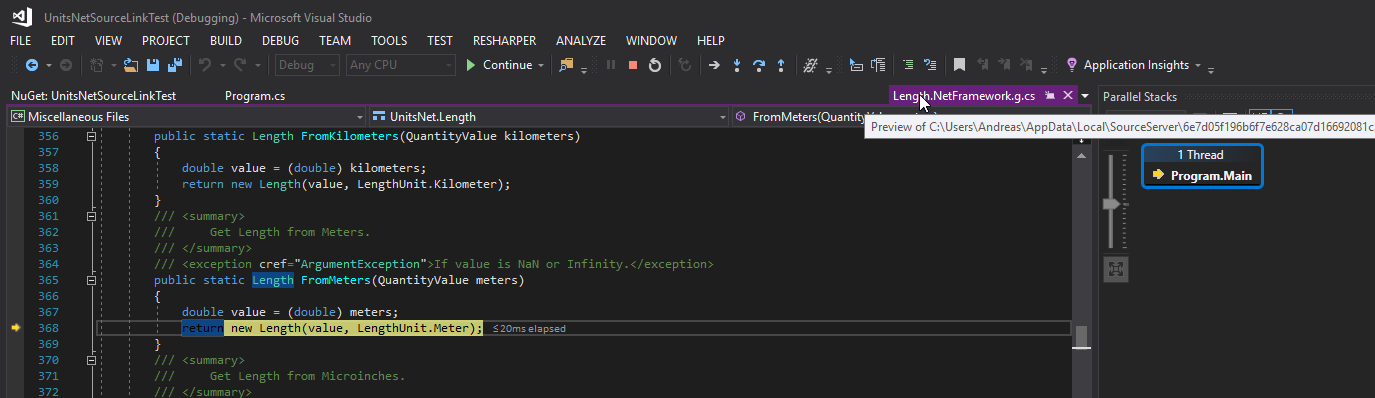This screenshot has height=398, width=1375.
Task: Switch to the Program.cs tab
Action: tap(255, 96)
